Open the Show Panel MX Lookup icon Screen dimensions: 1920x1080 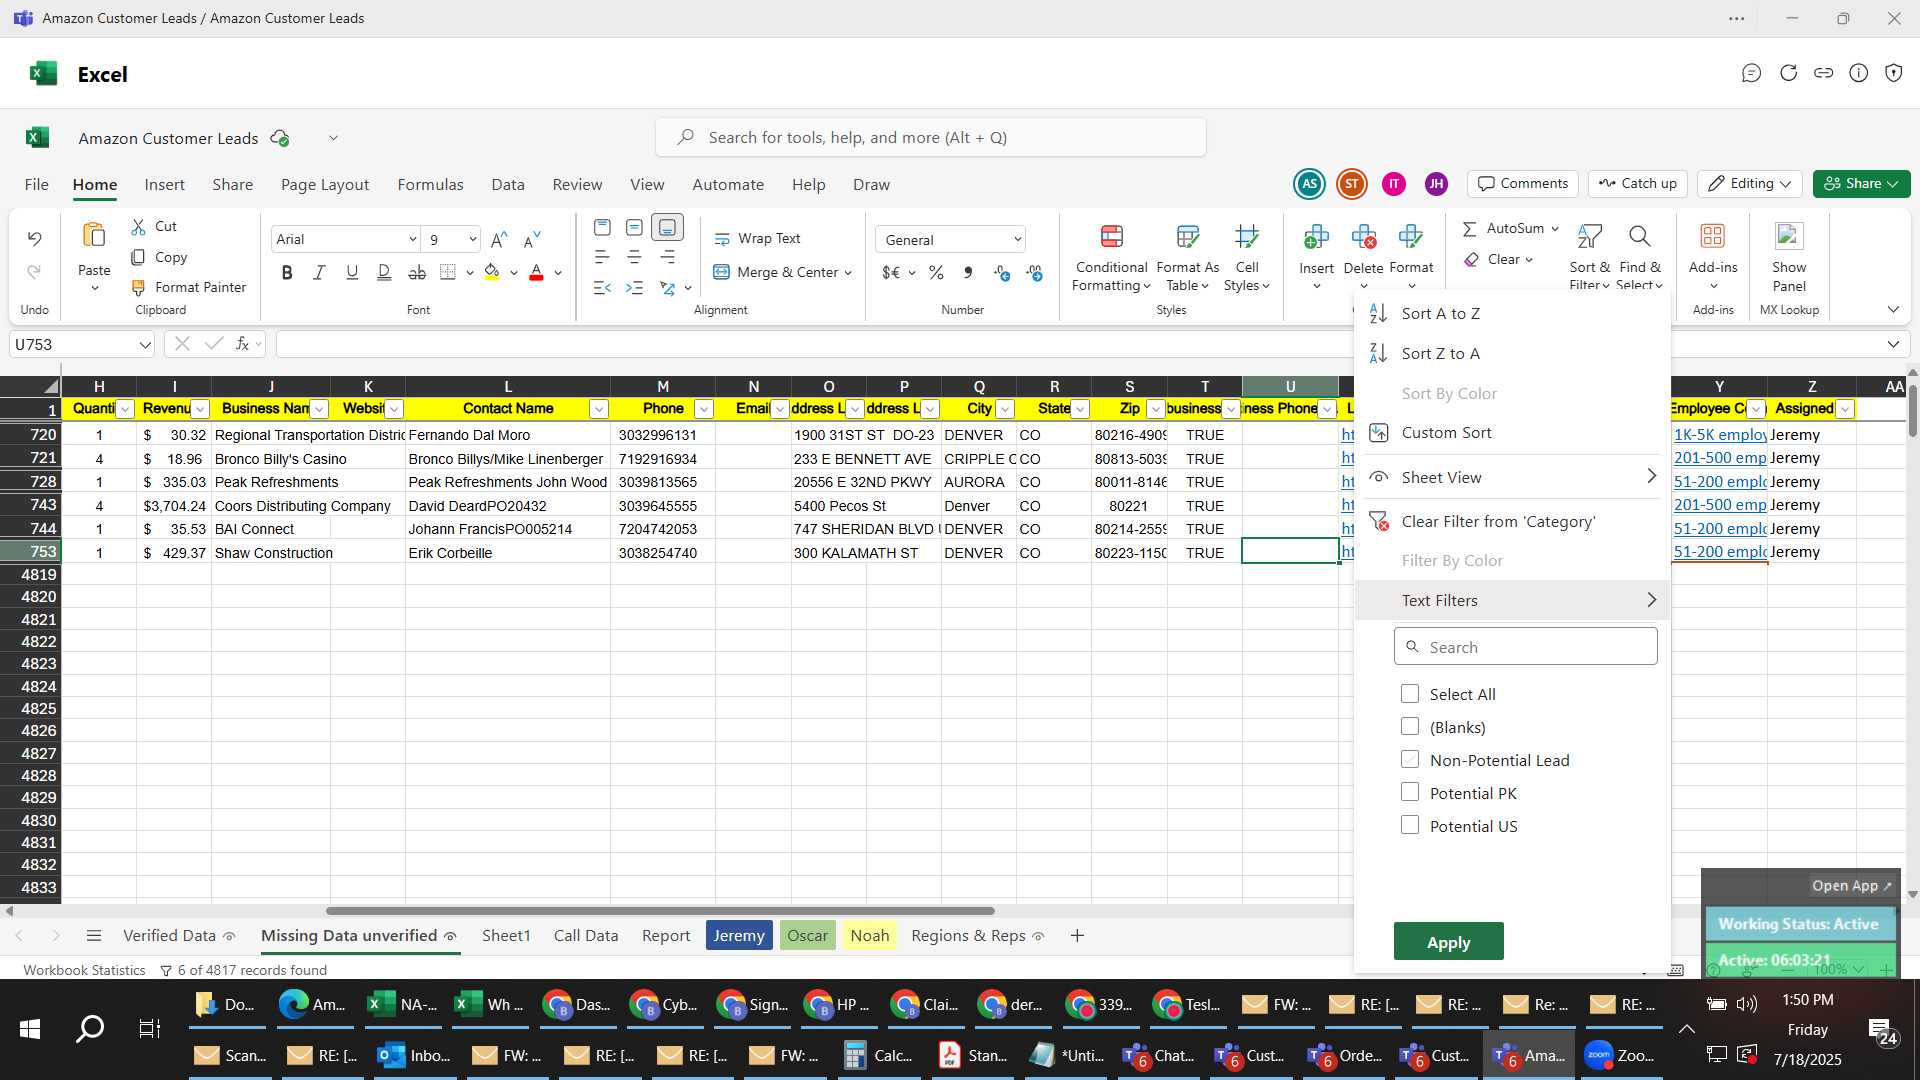pos(1788,236)
